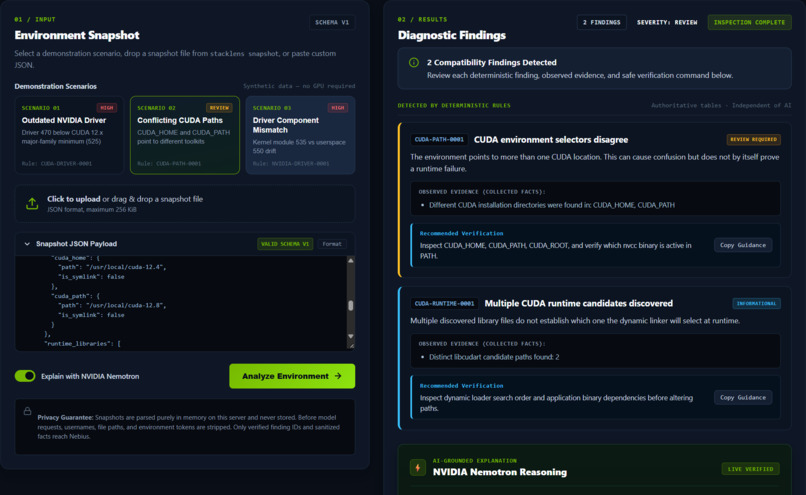Copy Guidance for CUDA-PATH-0001 finding
Screen dimensions: 806x495
pos(743,245)
